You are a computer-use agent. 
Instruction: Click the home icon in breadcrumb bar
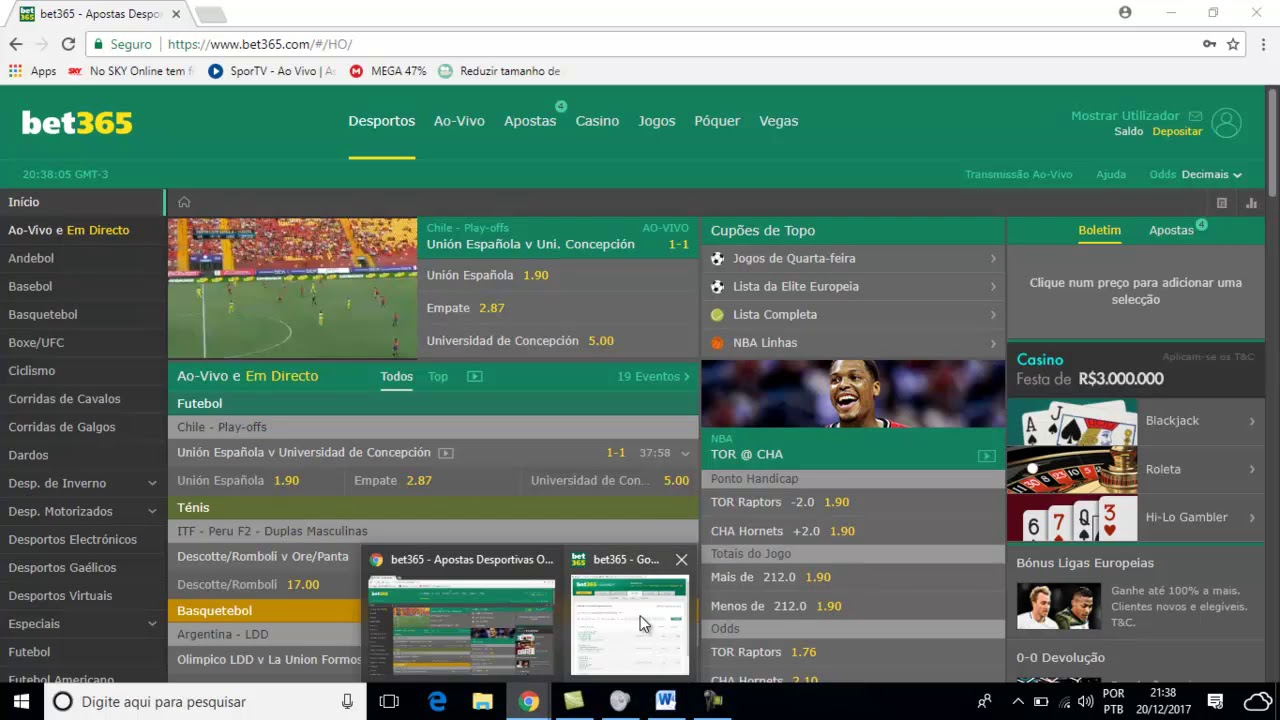(x=184, y=202)
